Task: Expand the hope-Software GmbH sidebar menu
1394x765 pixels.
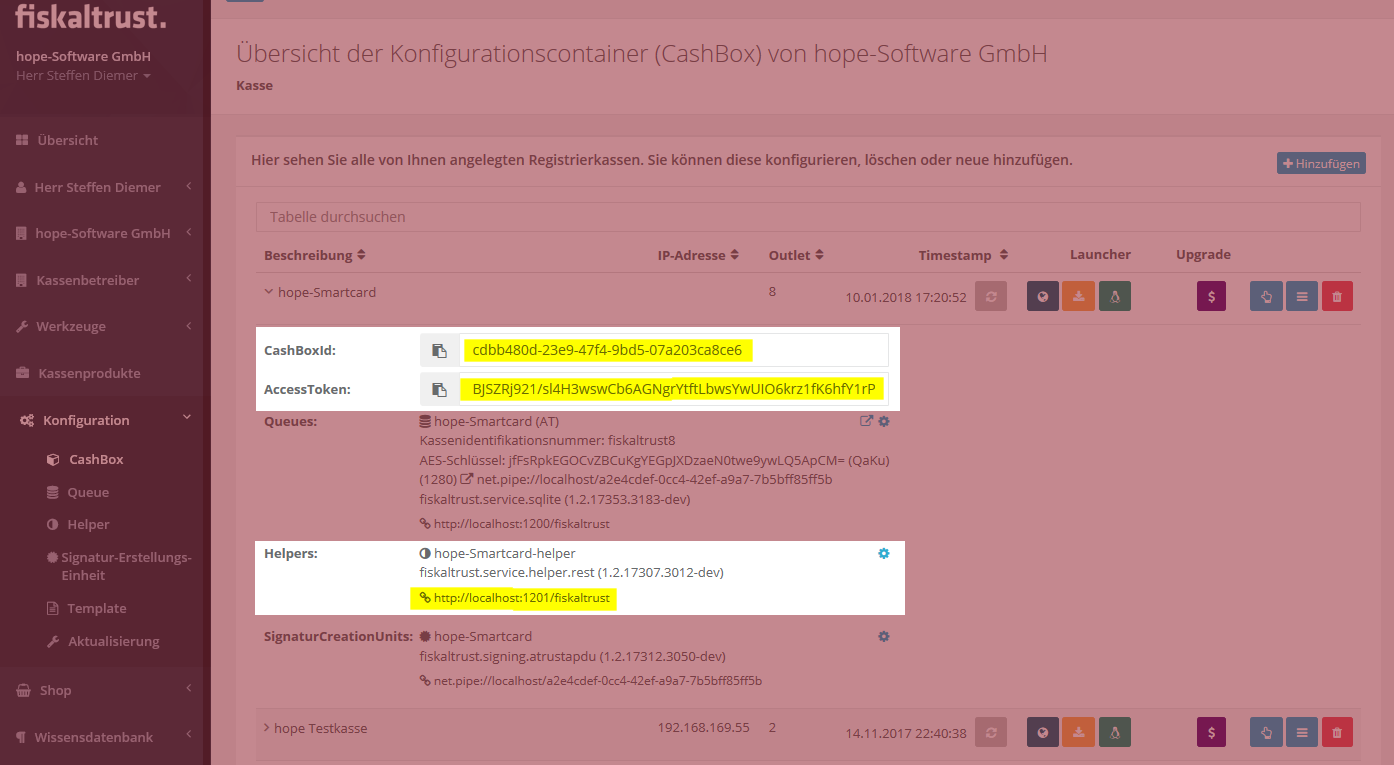Action: (x=105, y=233)
